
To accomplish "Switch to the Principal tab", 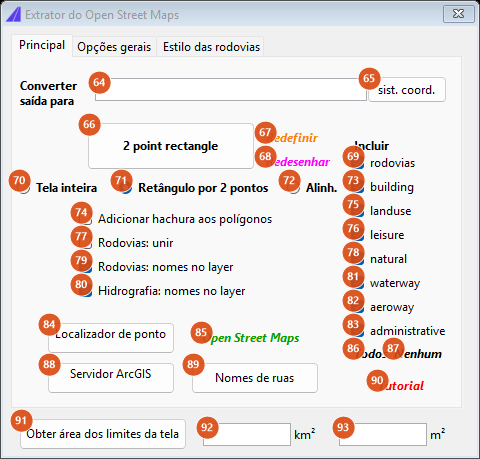I will point(42,45).
